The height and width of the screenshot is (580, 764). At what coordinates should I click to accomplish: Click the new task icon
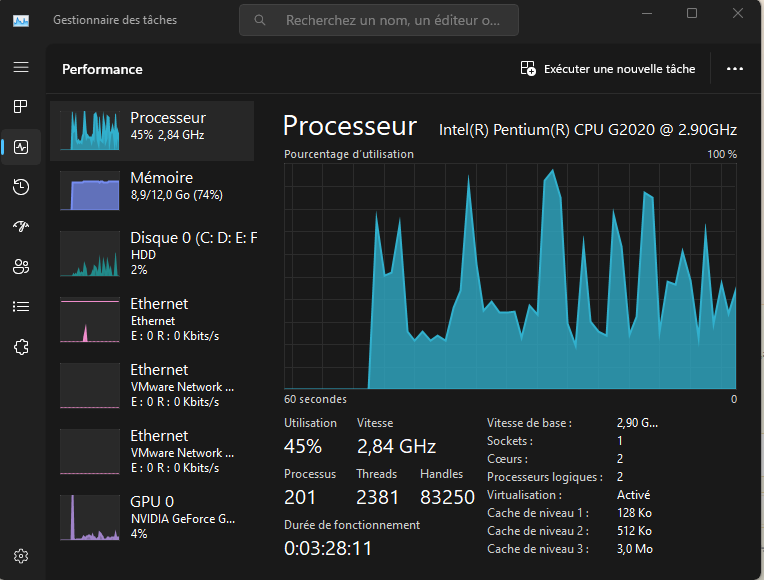coord(528,69)
